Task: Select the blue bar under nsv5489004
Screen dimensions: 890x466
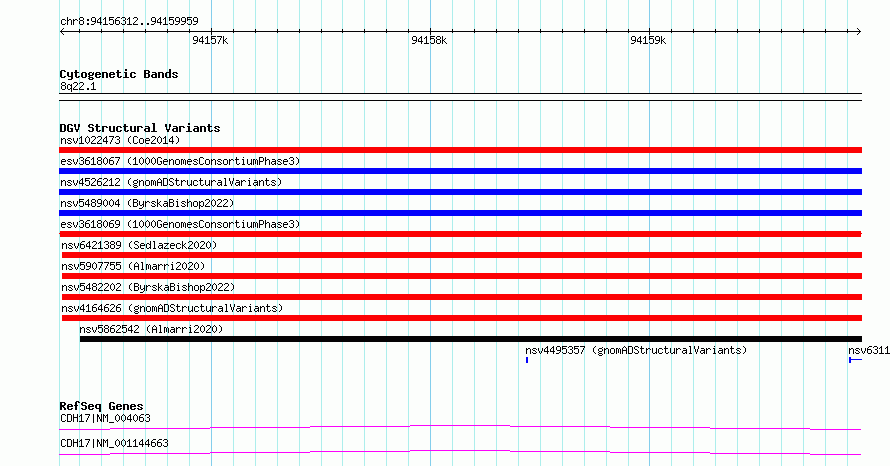Action: (460, 213)
